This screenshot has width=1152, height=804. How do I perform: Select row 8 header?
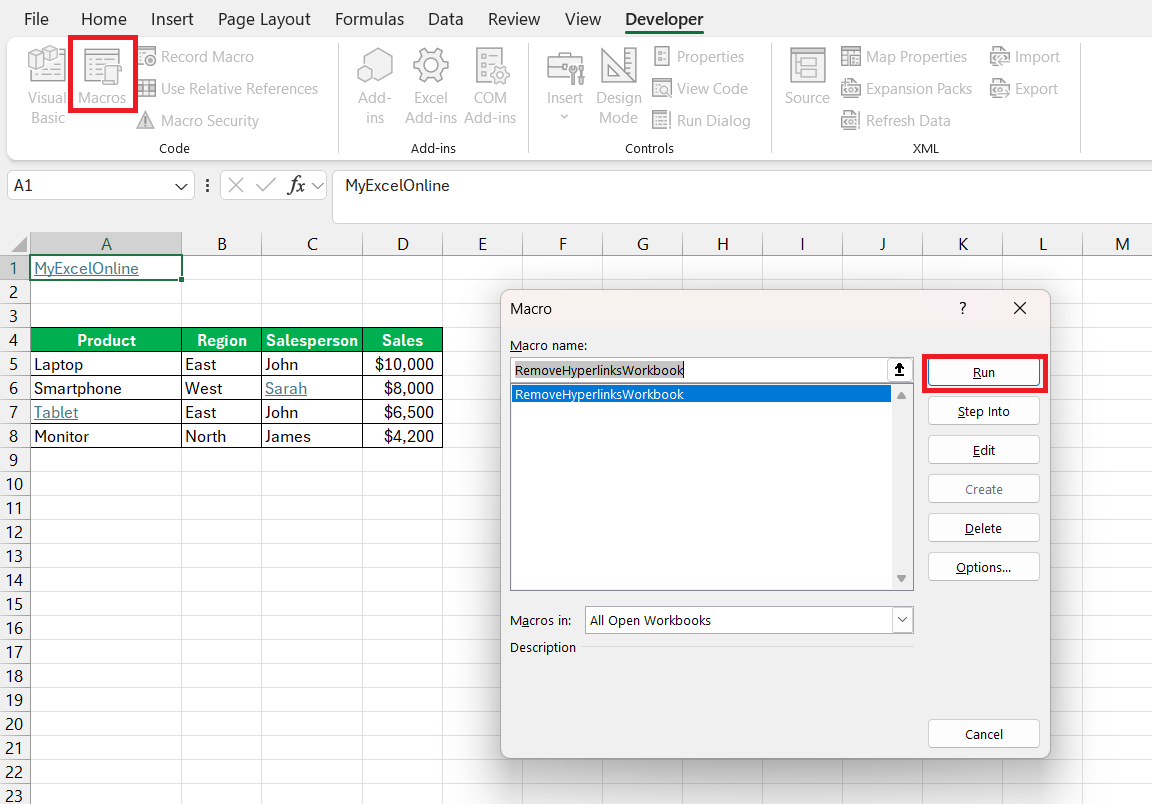[x=14, y=437]
